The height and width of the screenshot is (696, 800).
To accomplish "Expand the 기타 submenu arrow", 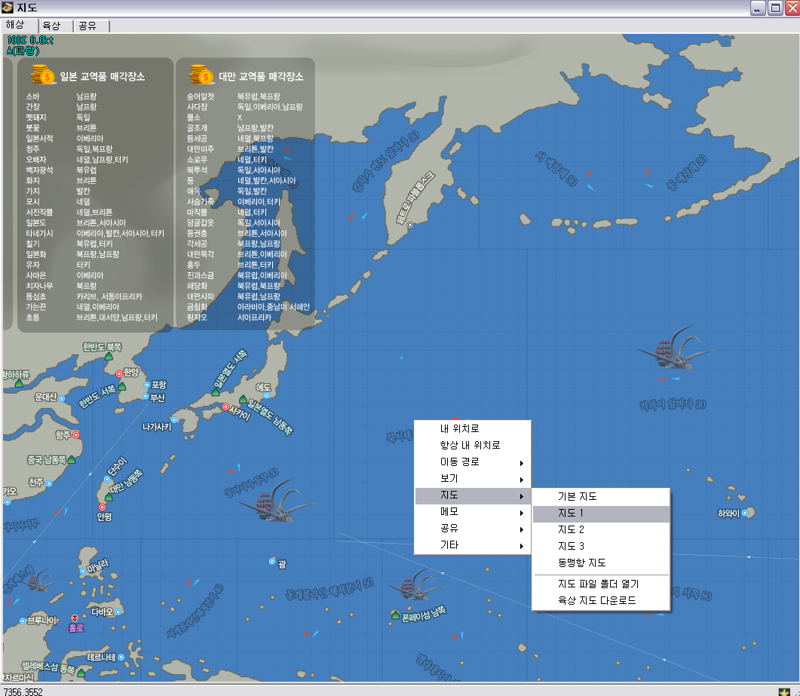I will coord(521,546).
